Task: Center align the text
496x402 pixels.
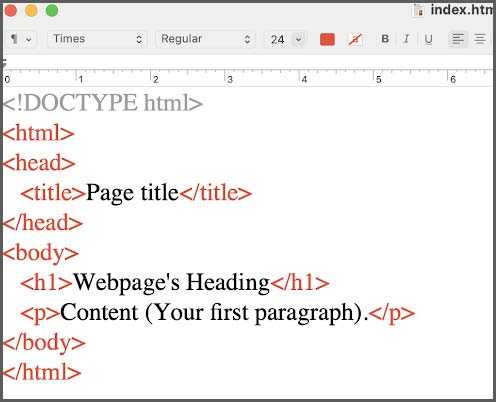Action: 480,39
